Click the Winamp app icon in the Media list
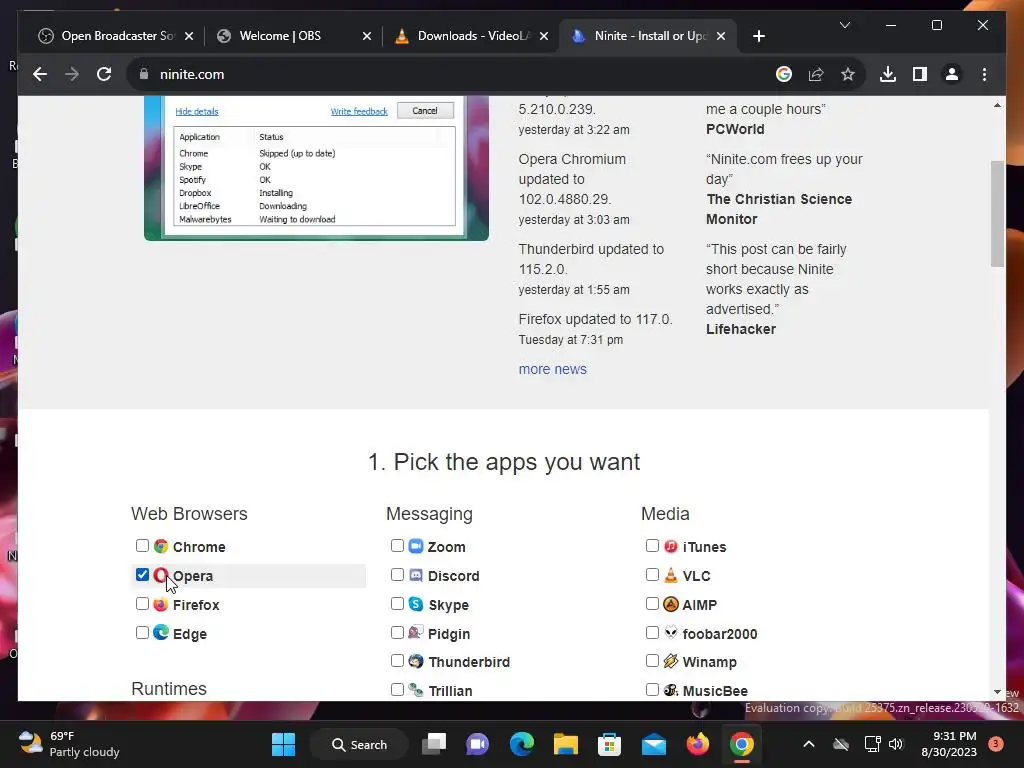The width and height of the screenshot is (1024, 768). 671,662
